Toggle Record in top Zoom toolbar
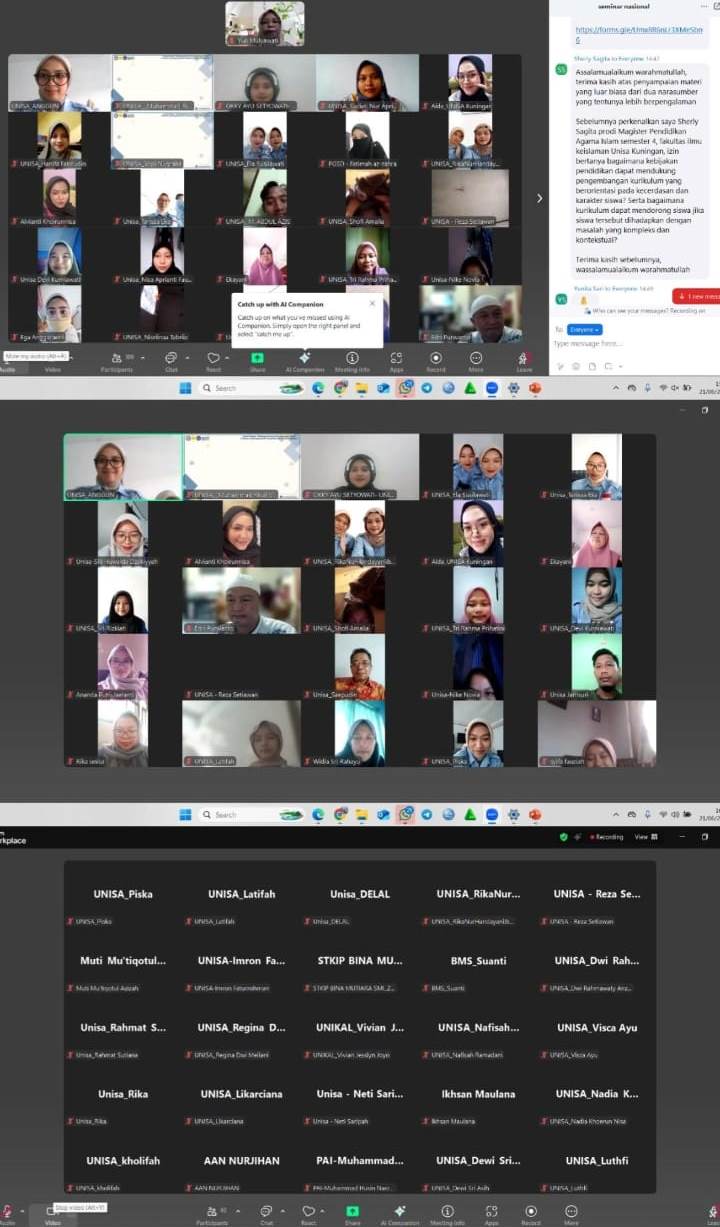Screen dimensions: 720x1227 pyautogui.click(x=435, y=360)
